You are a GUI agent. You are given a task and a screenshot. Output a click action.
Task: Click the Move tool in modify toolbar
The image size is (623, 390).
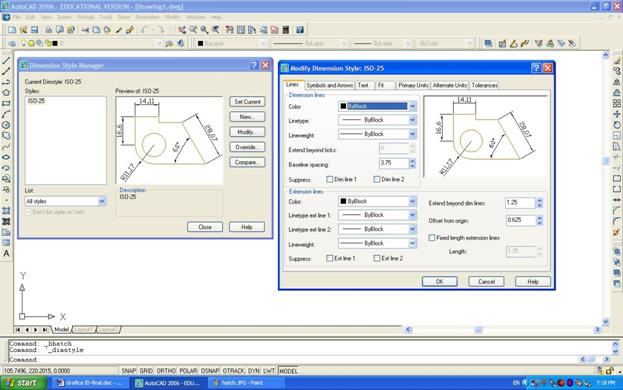pyautogui.click(x=617, y=114)
